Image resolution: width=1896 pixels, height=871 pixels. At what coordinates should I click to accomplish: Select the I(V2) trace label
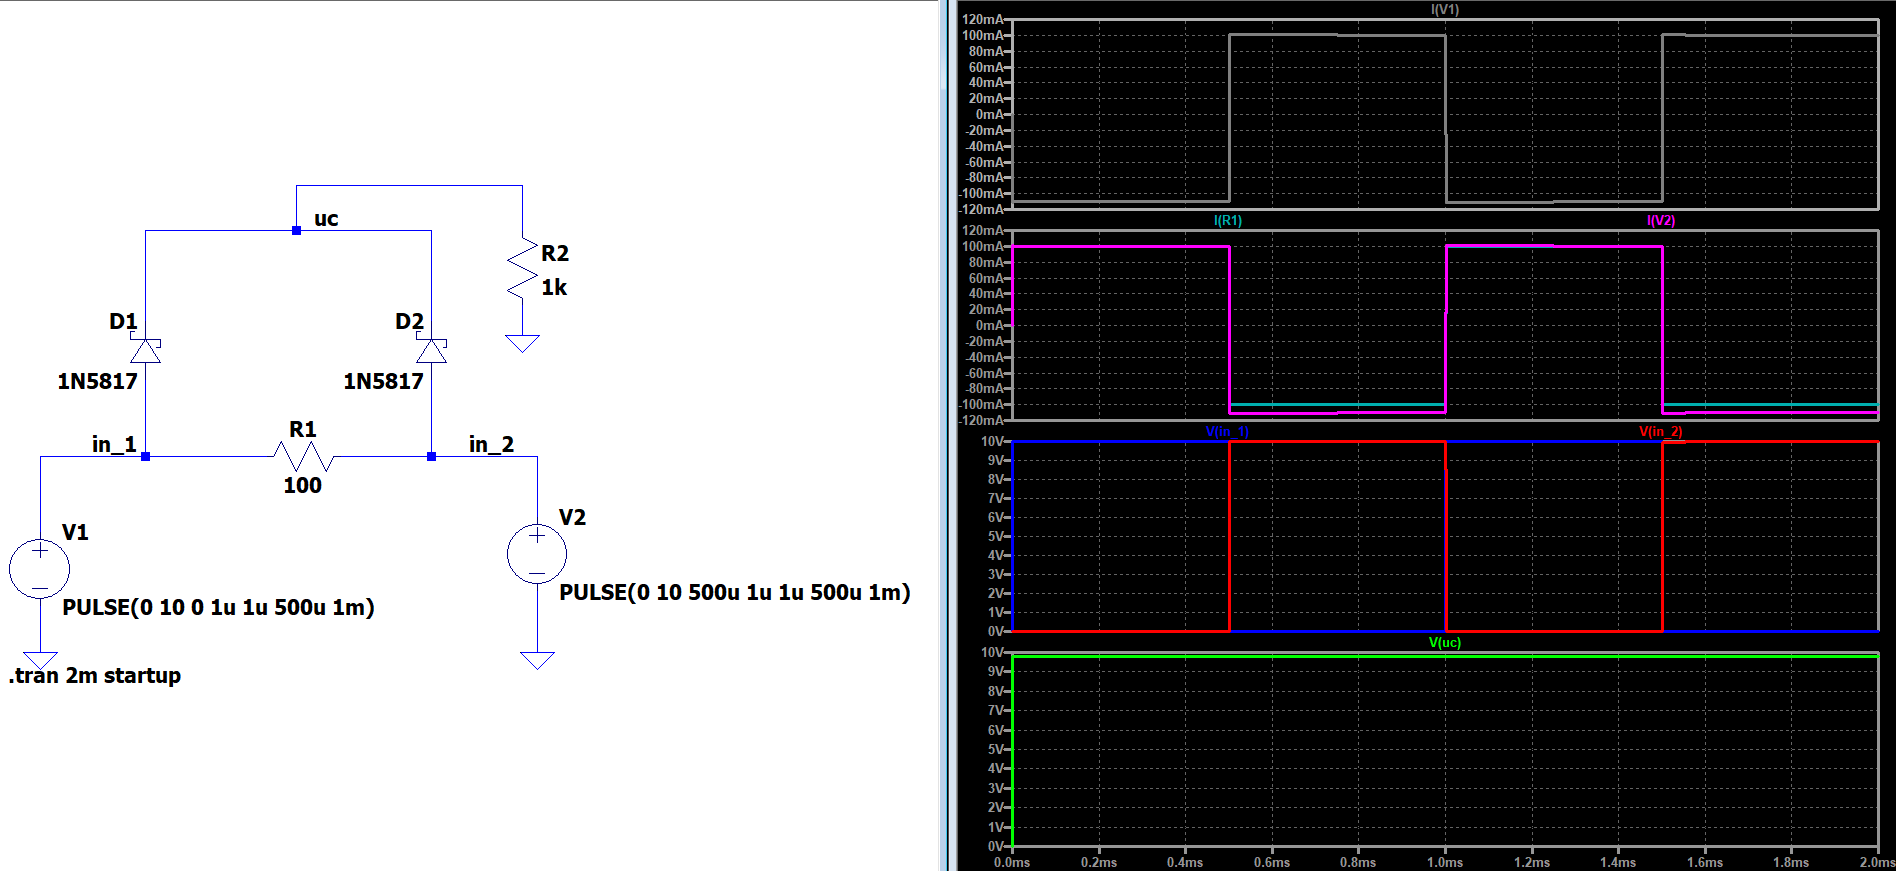pyautogui.click(x=1661, y=220)
